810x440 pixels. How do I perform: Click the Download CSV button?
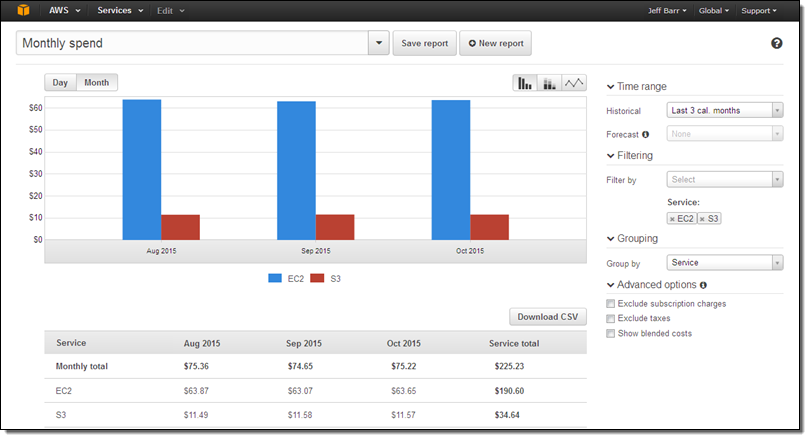pyautogui.click(x=548, y=317)
